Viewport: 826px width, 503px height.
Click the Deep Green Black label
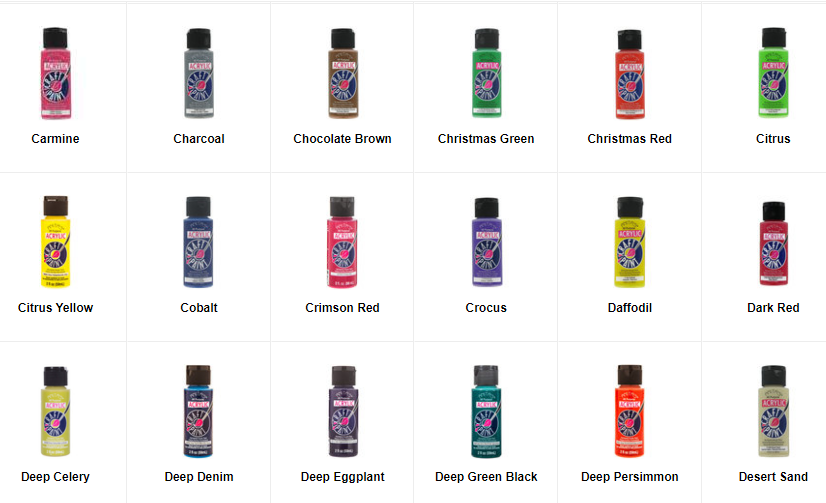coord(486,477)
